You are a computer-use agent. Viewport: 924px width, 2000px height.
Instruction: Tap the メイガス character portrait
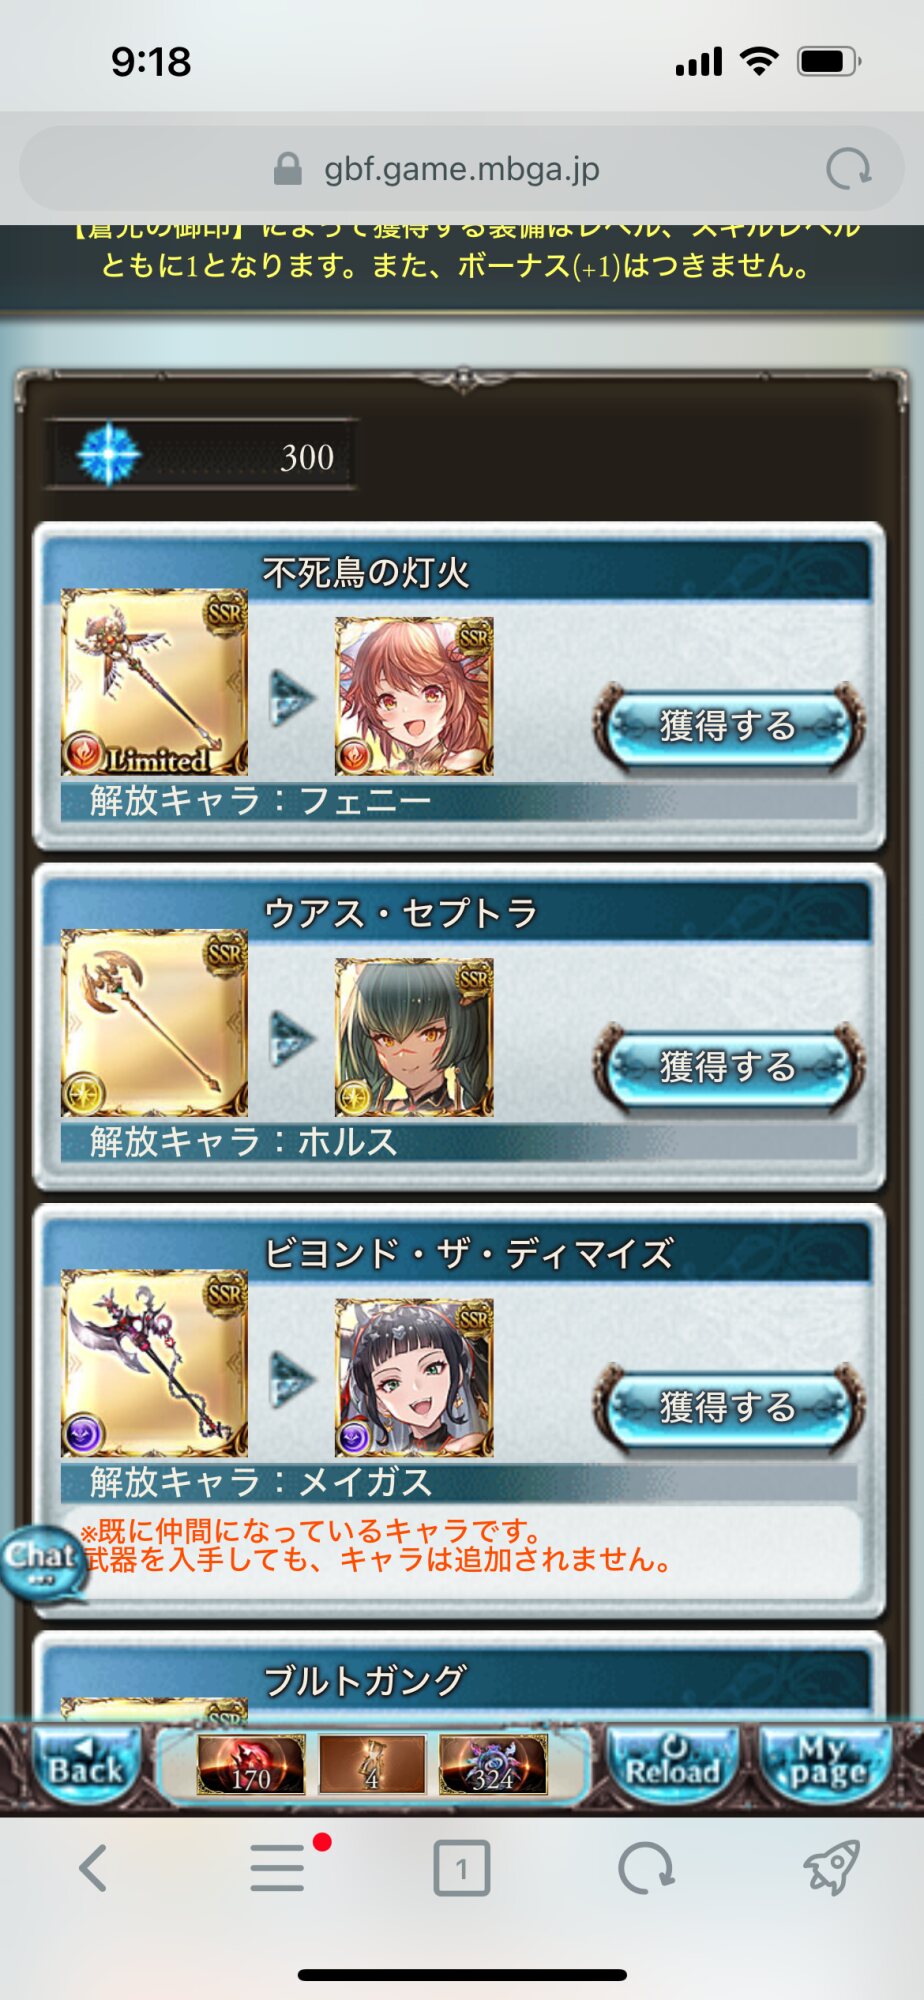pyautogui.click(x=414, y=1377)
